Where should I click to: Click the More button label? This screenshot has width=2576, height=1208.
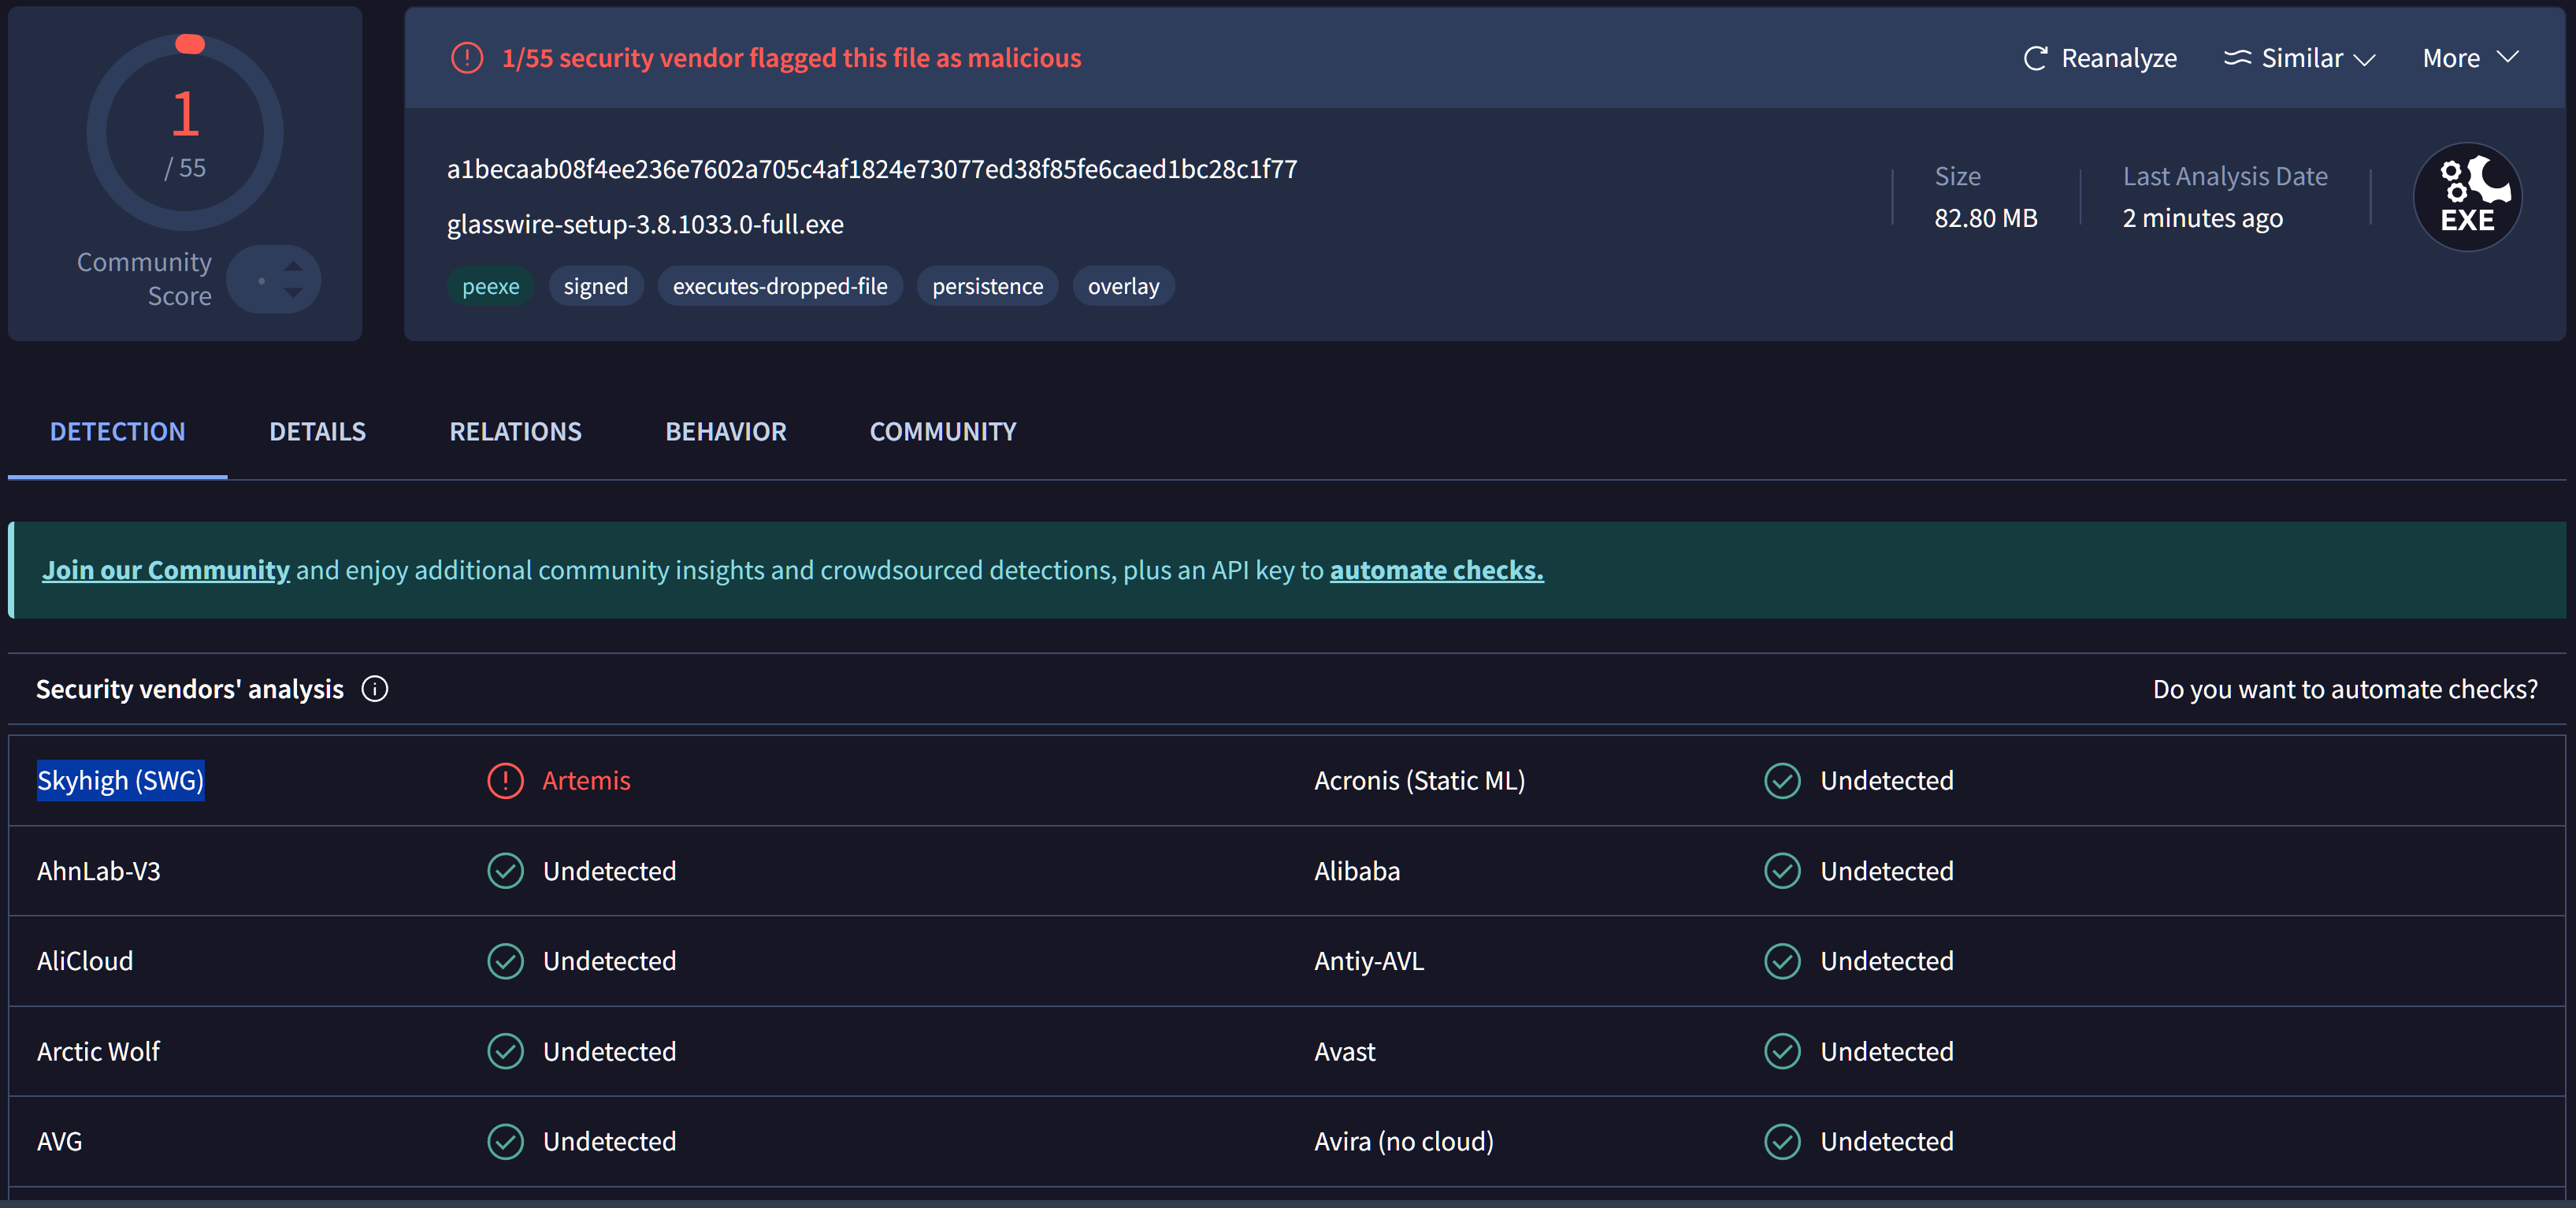point(2451,58)
